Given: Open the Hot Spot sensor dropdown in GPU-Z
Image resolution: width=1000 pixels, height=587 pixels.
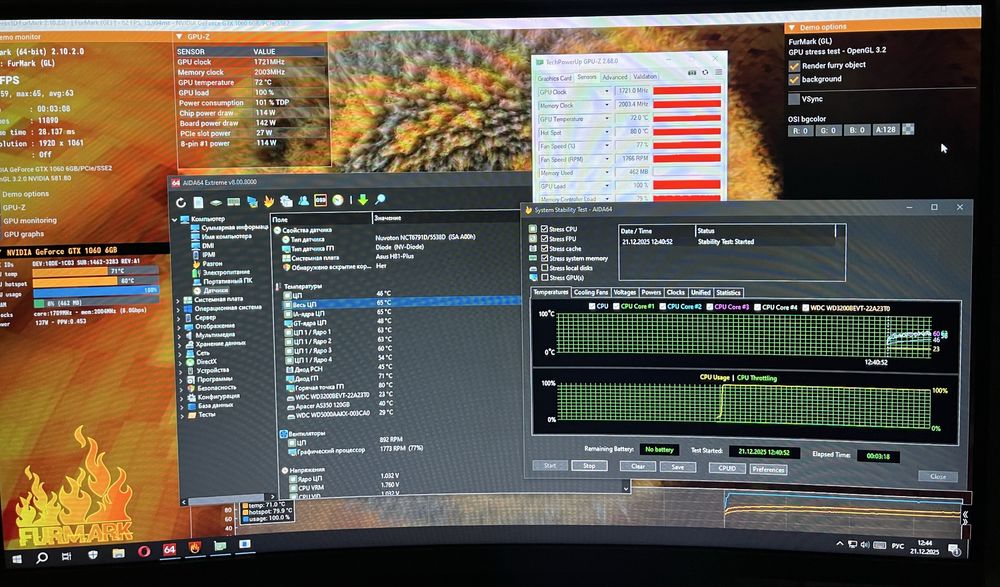Looking at the screenshot, I should (x=607, y=133).
